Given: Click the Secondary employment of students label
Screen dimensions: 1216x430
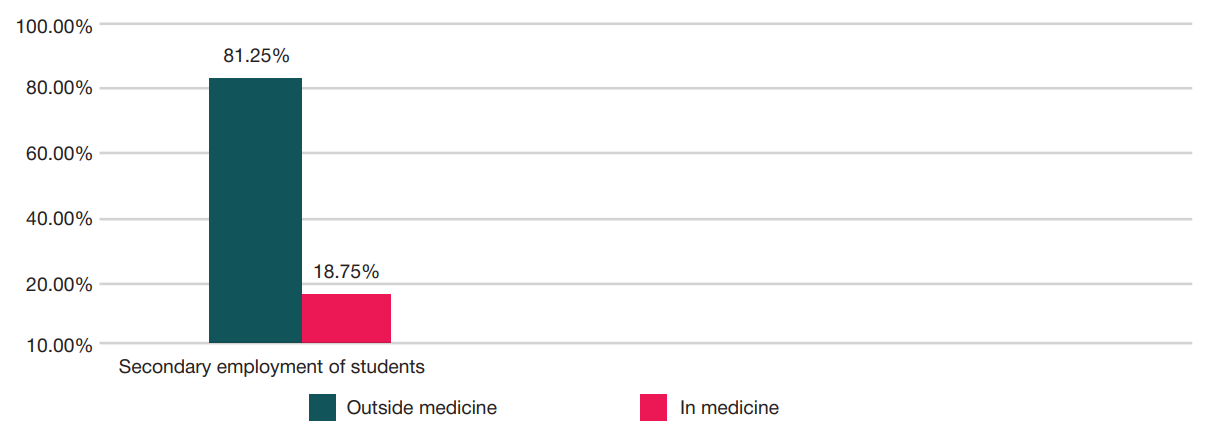Looking at the screenshot, I should [x=272, y=367].
